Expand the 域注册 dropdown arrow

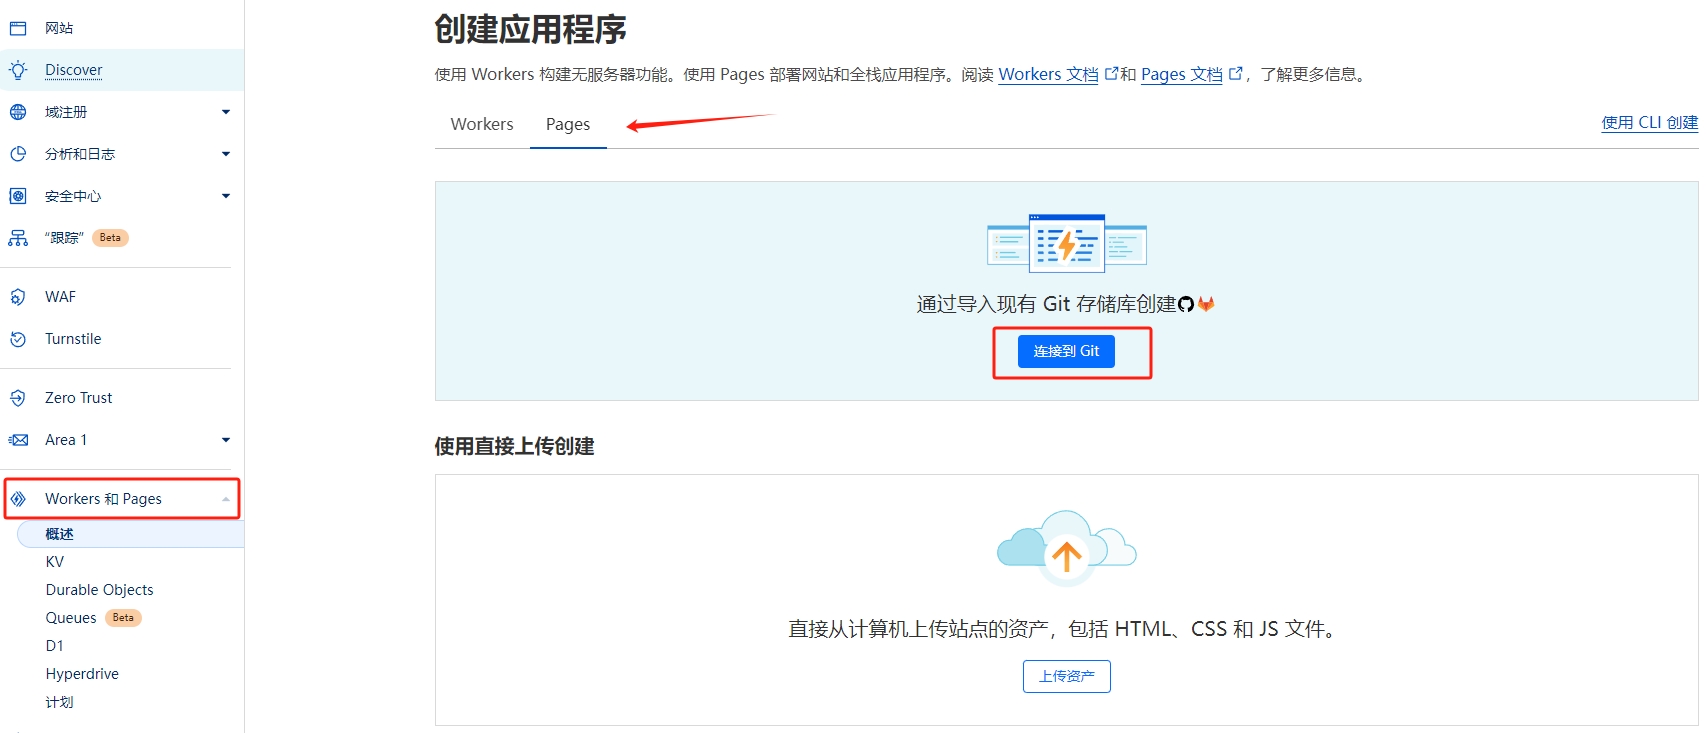tap(226, 112)
